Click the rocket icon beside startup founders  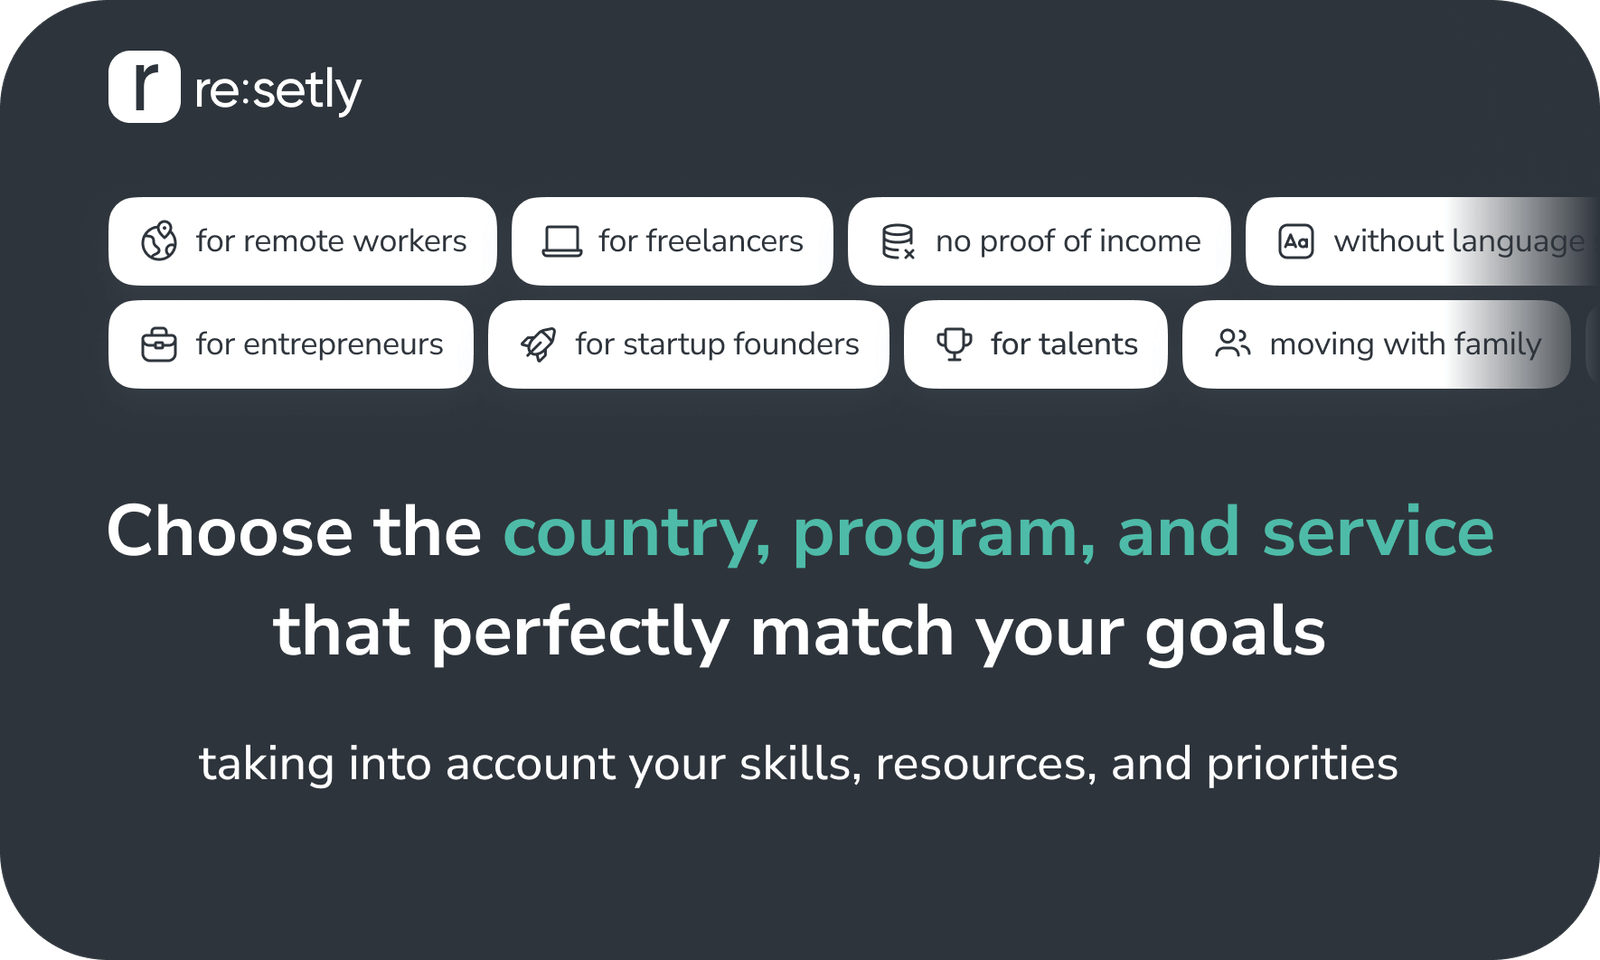click(x=539, y=344)
